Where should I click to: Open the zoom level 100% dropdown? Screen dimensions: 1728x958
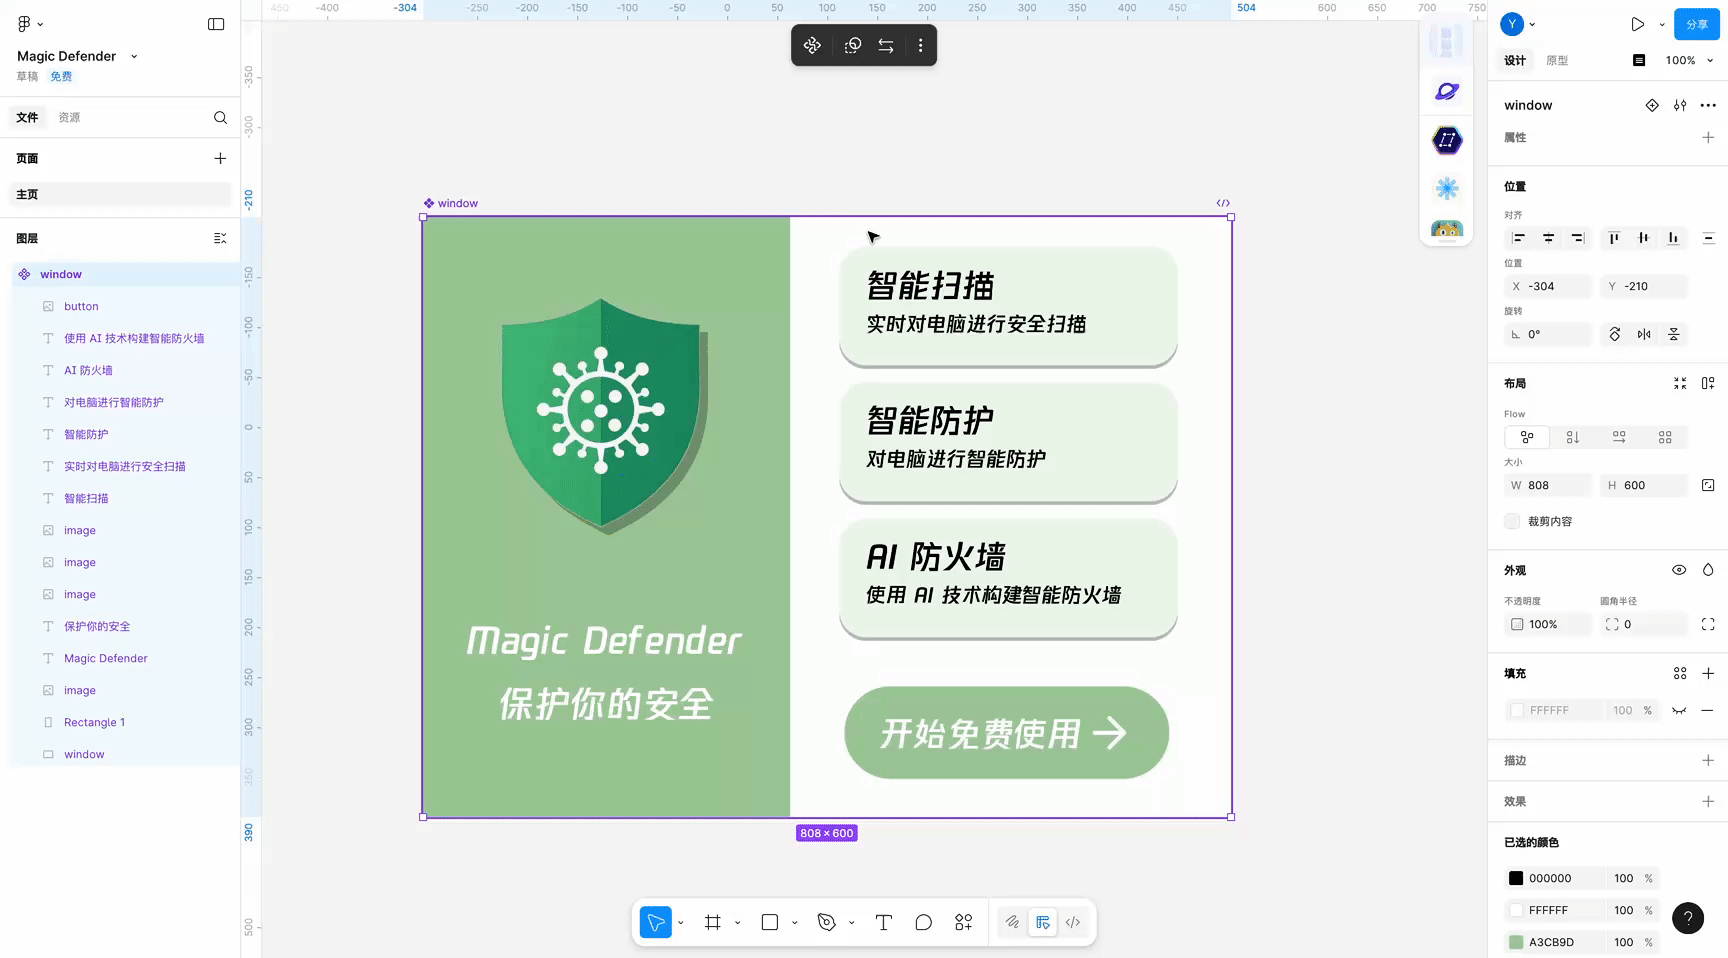coord(1687,60)
